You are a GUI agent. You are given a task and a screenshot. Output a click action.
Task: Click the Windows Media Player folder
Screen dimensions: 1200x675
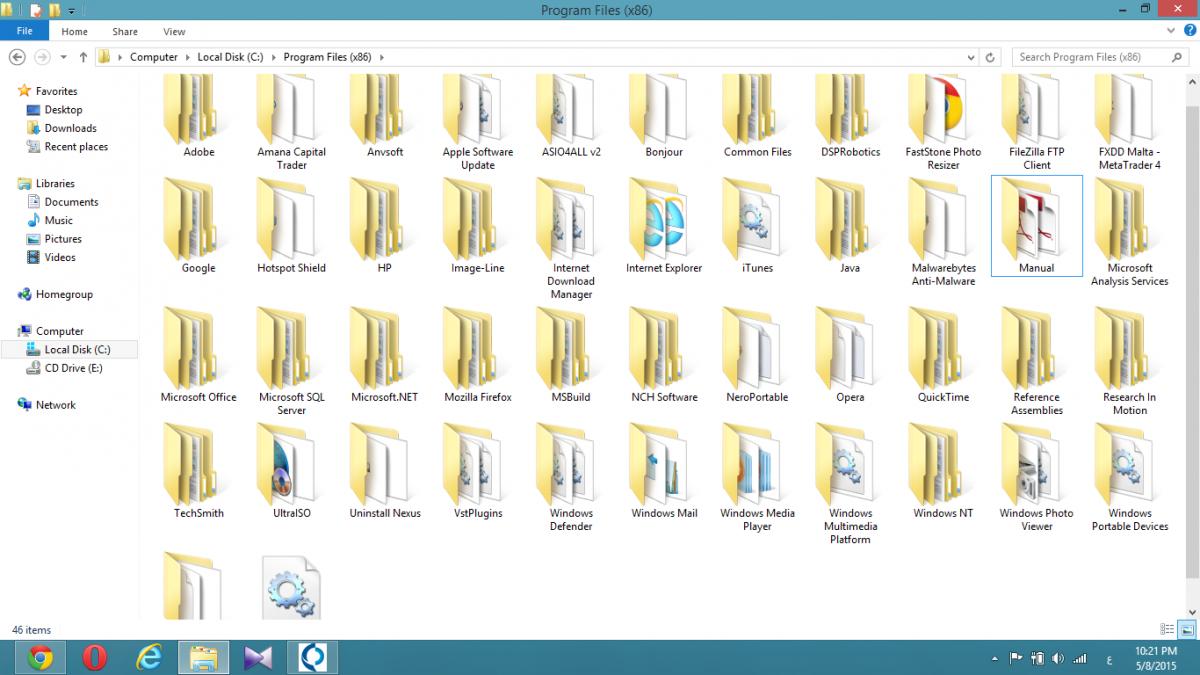(x=757, y=468)
